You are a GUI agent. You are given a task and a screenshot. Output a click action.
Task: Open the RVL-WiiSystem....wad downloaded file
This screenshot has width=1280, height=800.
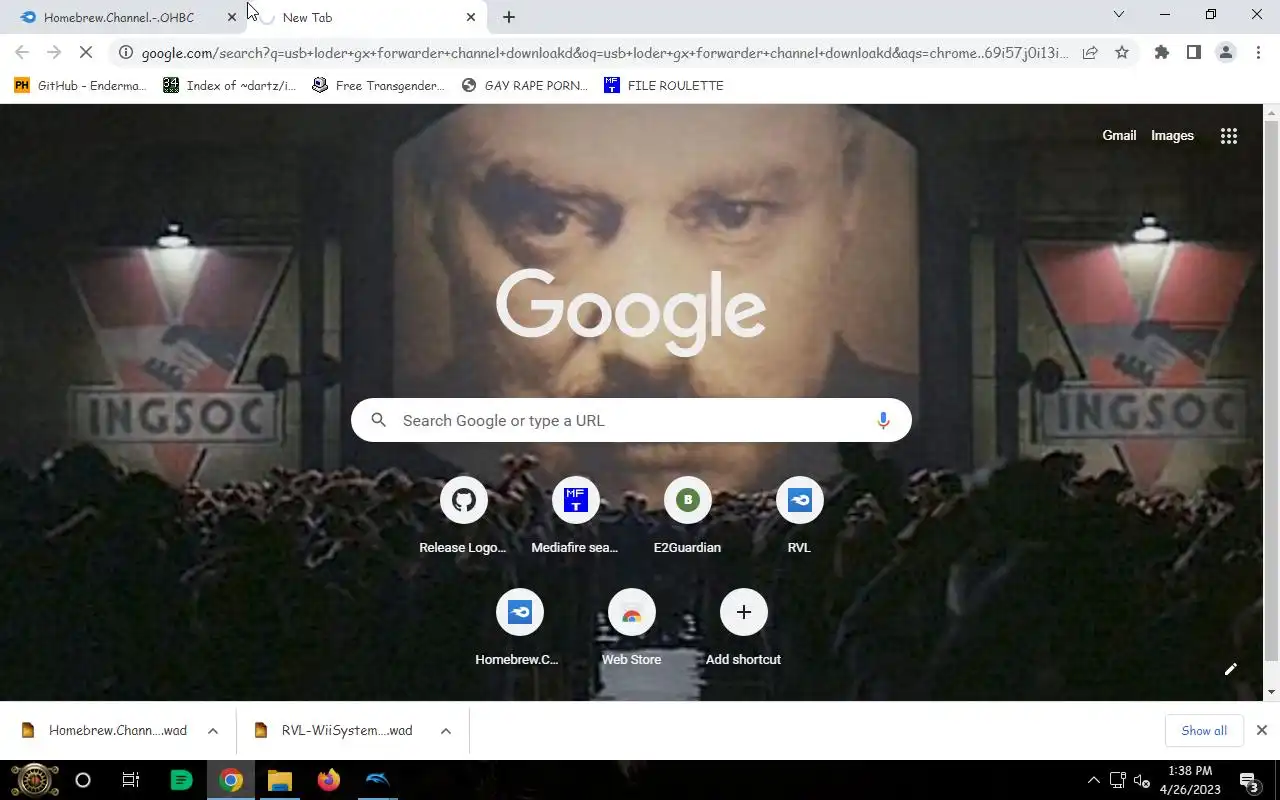coord(335,731)
